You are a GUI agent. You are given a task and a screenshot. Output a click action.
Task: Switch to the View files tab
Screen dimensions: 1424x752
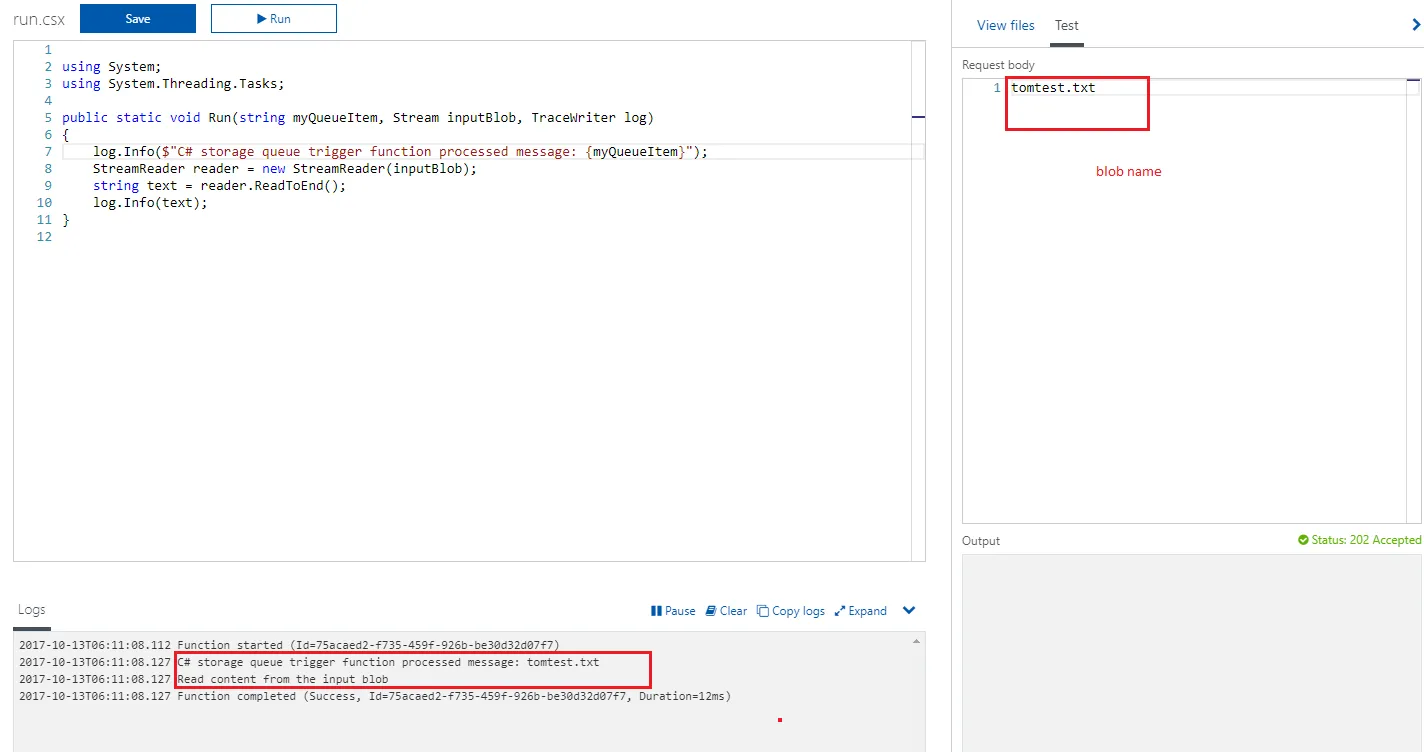coord(1006,25)
